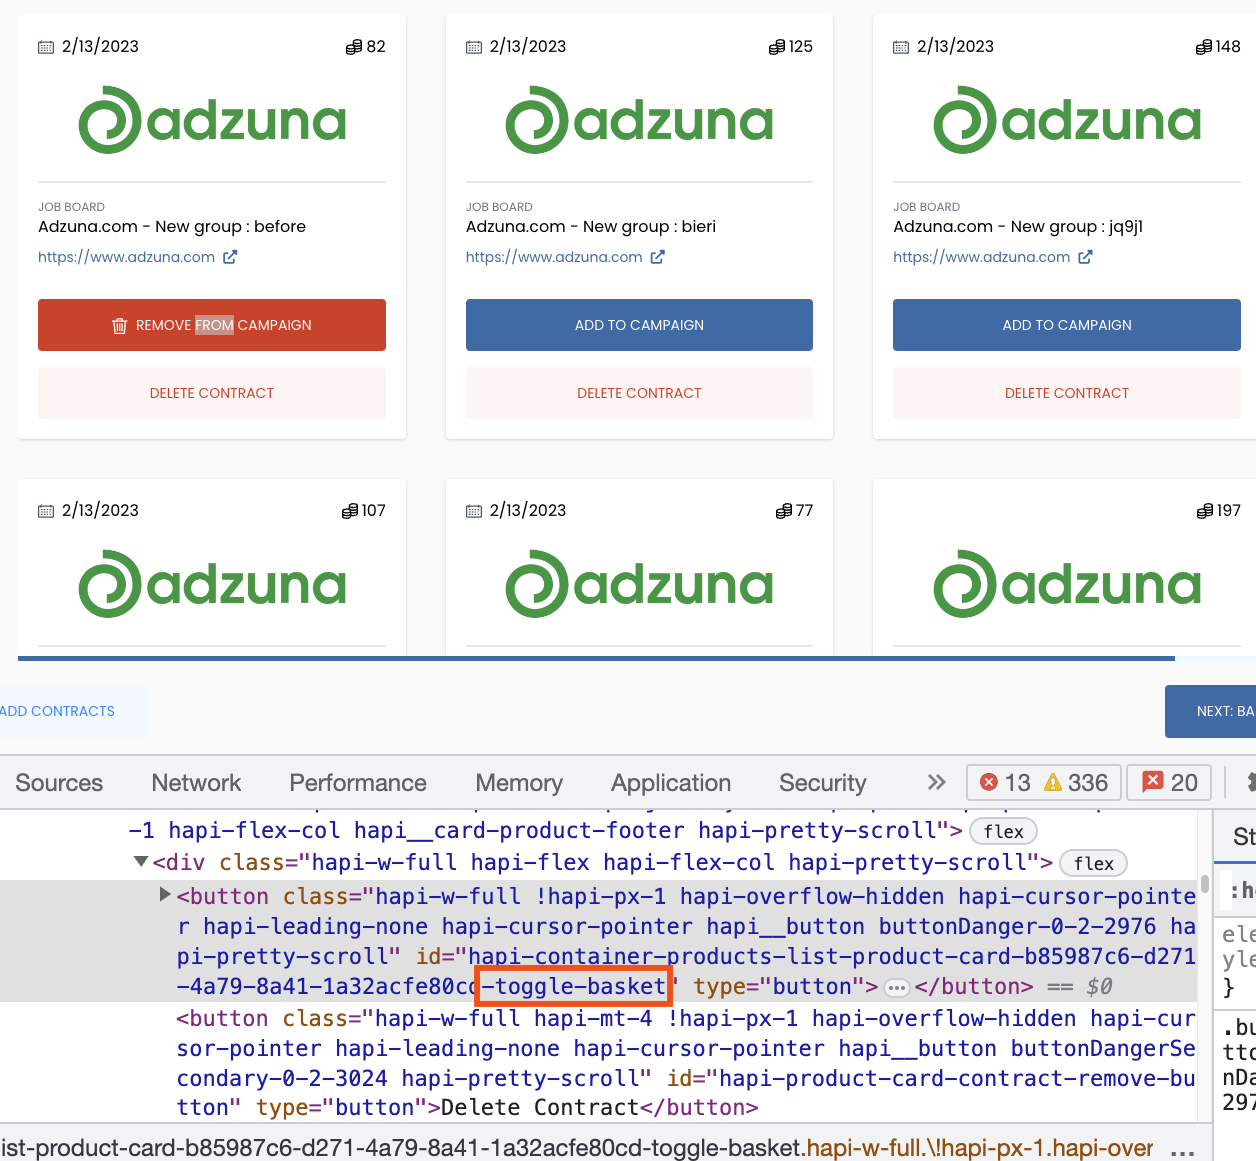Click Adzuna logo on the card showing 77

639,584
